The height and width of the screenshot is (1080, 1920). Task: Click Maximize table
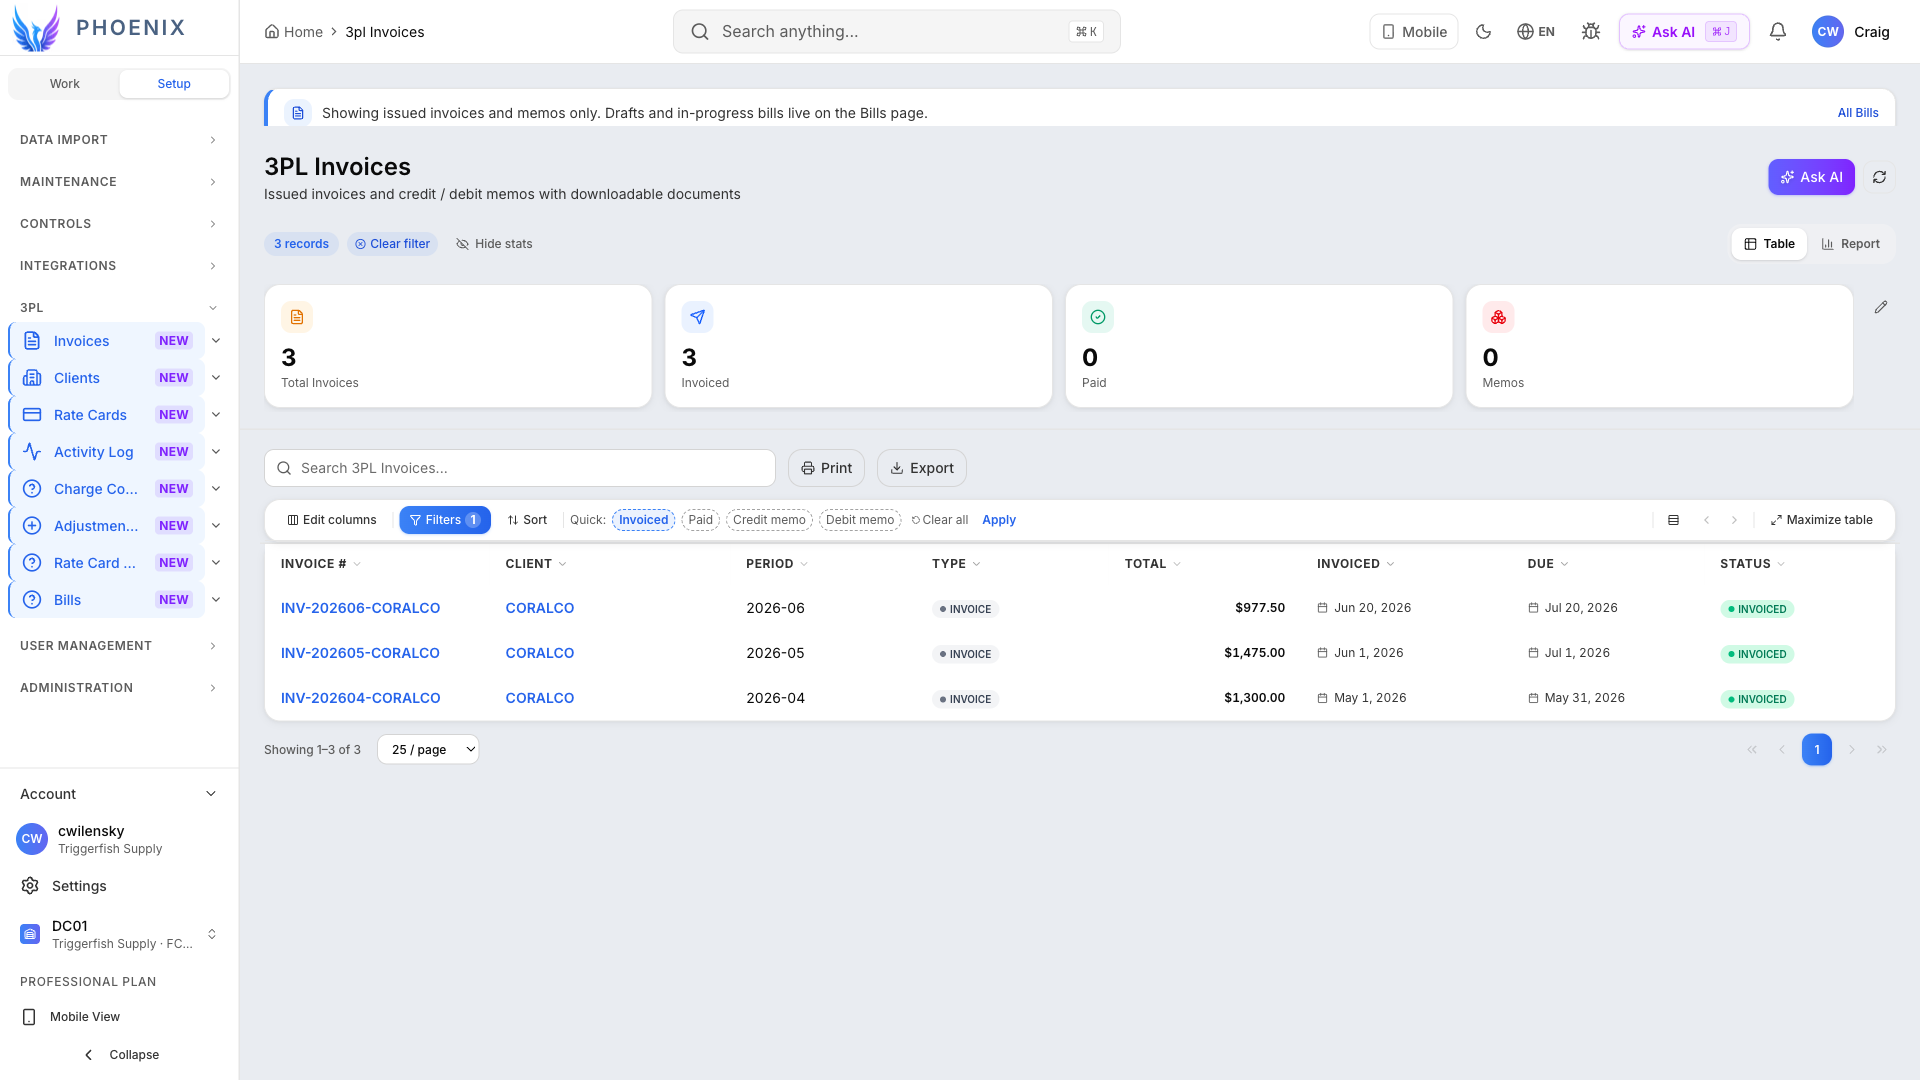point(1821,520)
